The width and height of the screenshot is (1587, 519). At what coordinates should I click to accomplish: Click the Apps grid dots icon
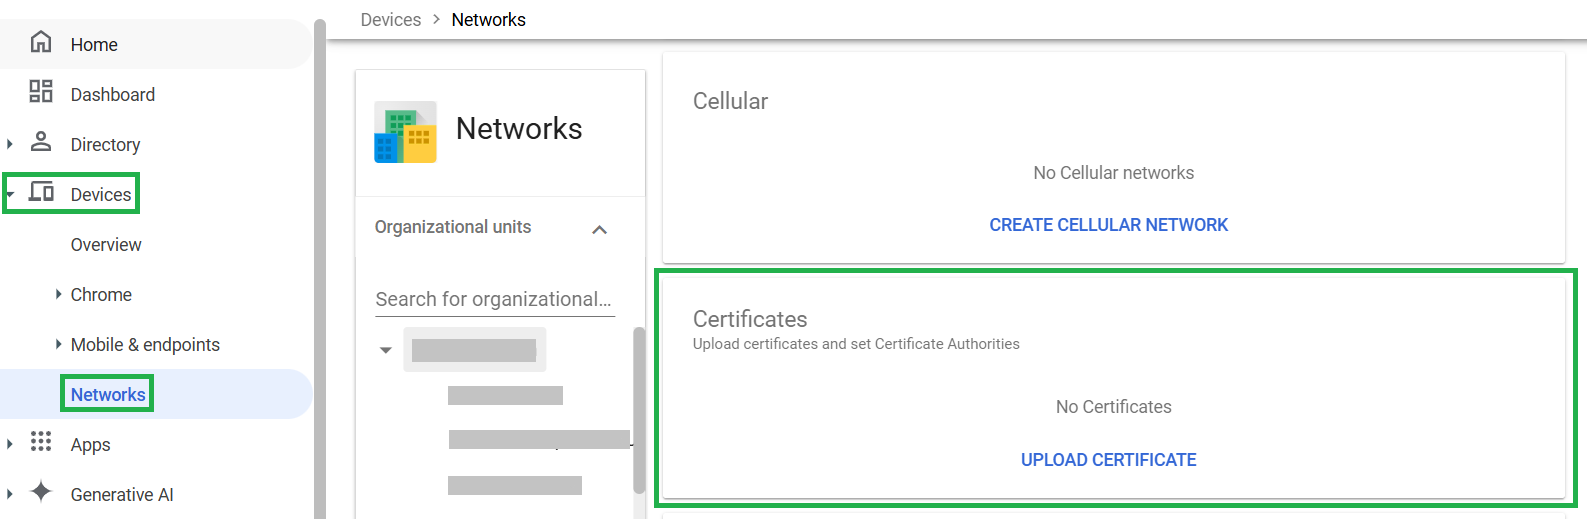pos(41,442)
